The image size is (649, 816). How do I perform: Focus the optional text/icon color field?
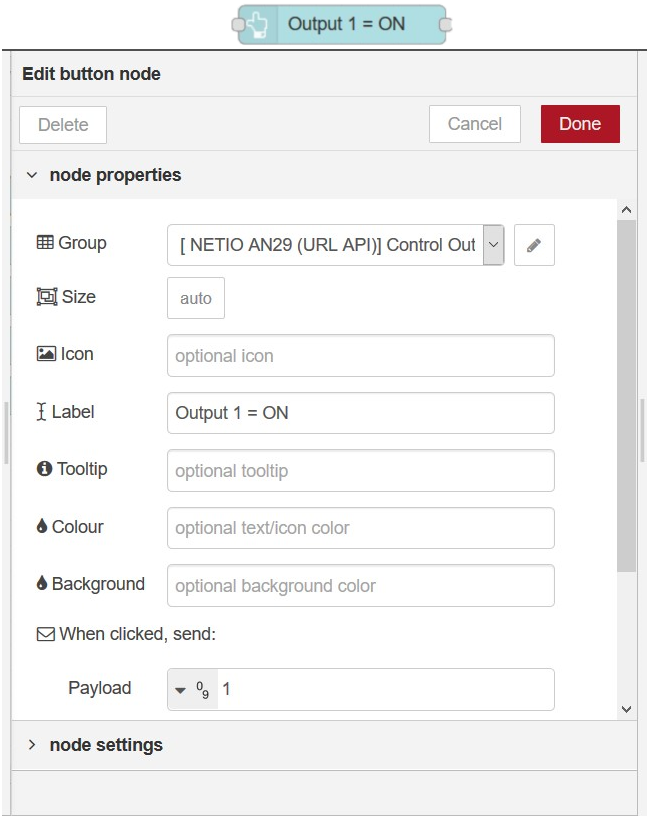(361, 528)
